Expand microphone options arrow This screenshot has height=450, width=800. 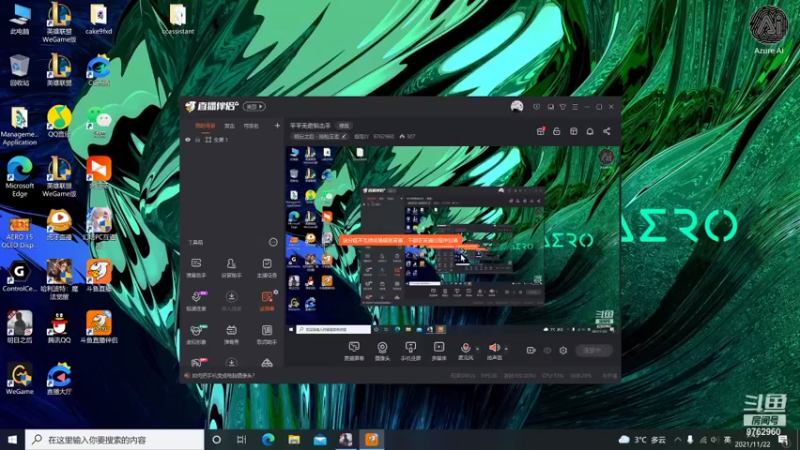(x=478, y=349)
